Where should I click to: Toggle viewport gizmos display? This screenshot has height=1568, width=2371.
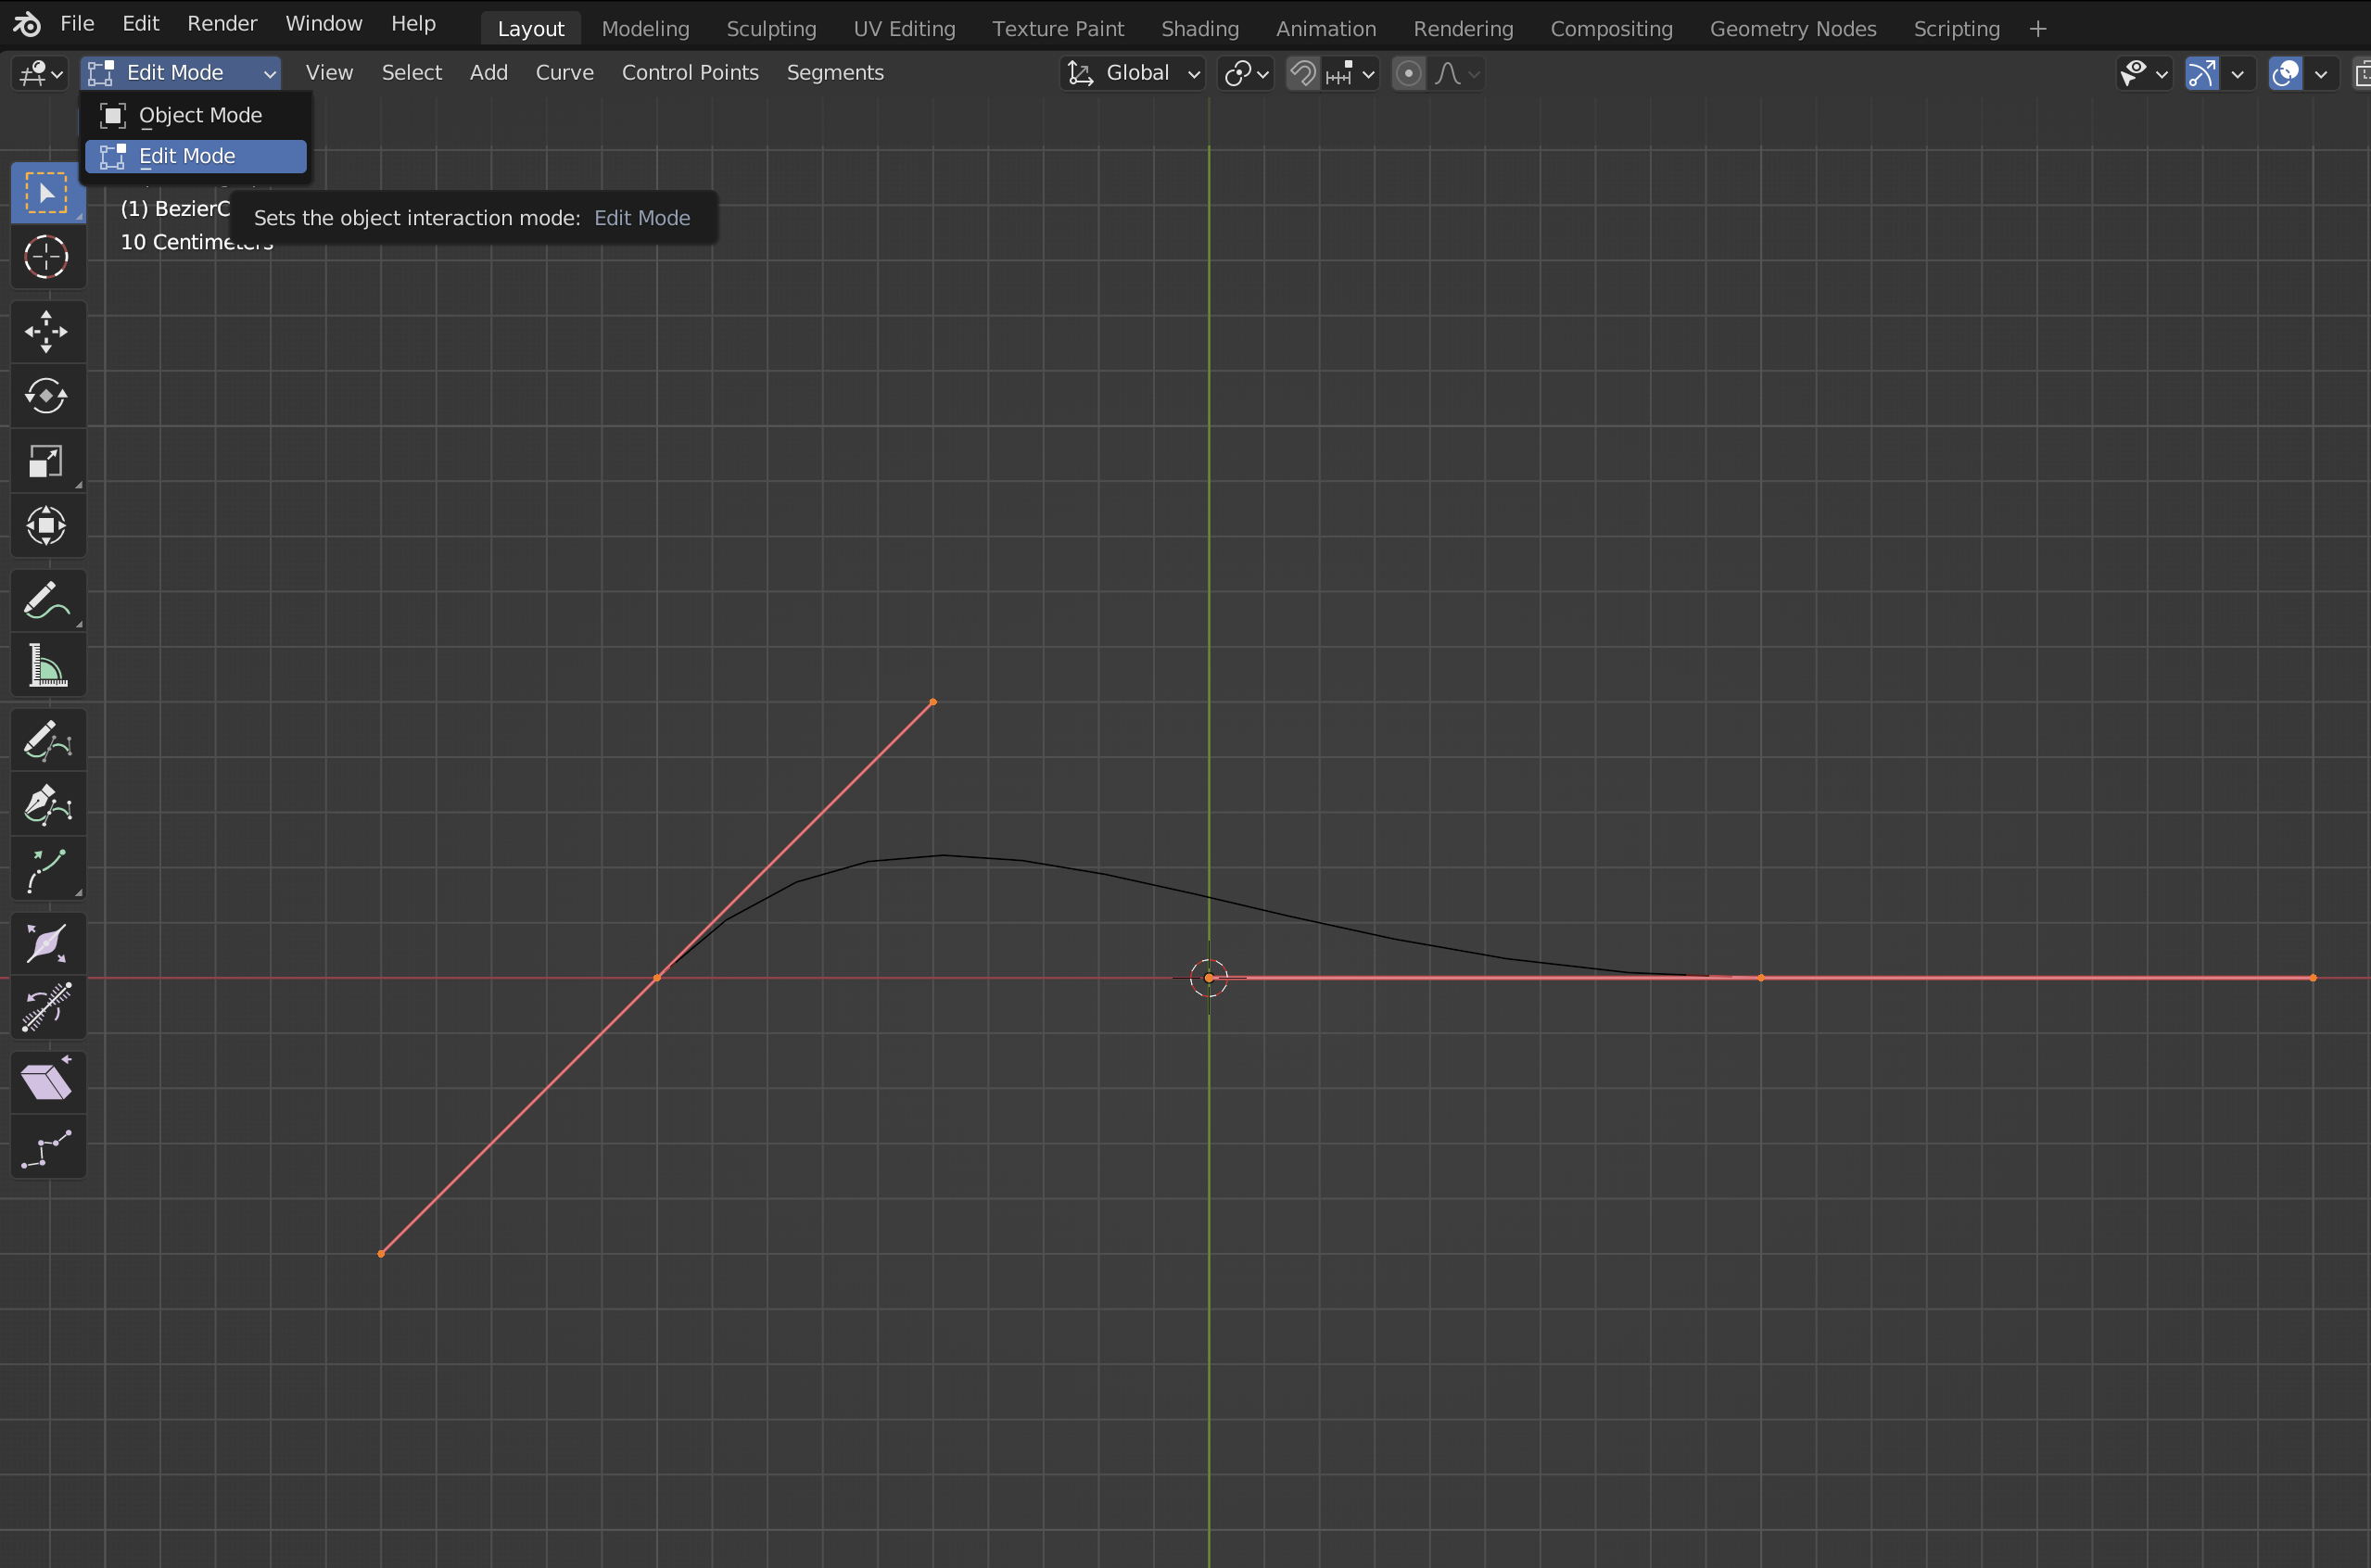(x=2202, y=73)
